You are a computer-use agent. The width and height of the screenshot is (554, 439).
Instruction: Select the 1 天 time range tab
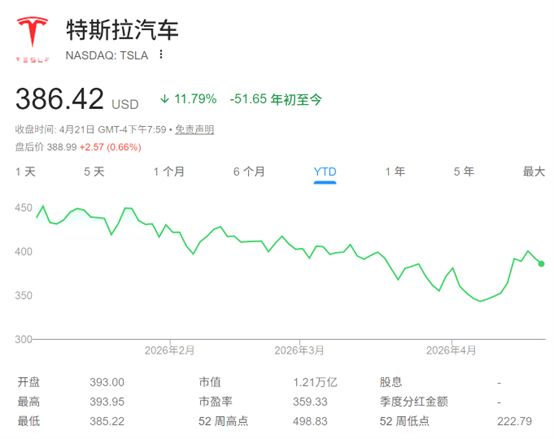coord(25,172)
